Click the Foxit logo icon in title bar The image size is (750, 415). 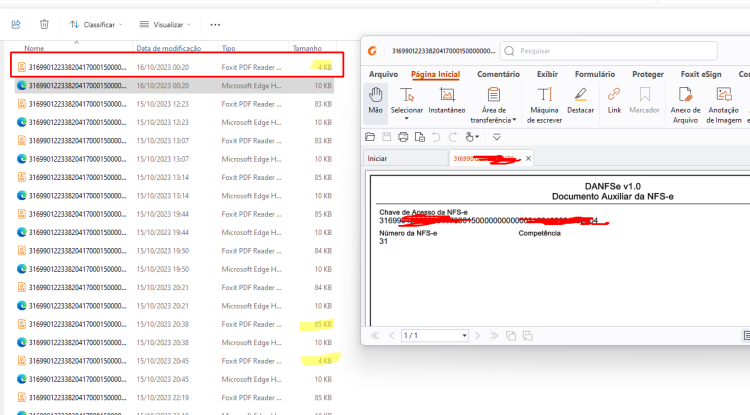[x=373, y=51]
